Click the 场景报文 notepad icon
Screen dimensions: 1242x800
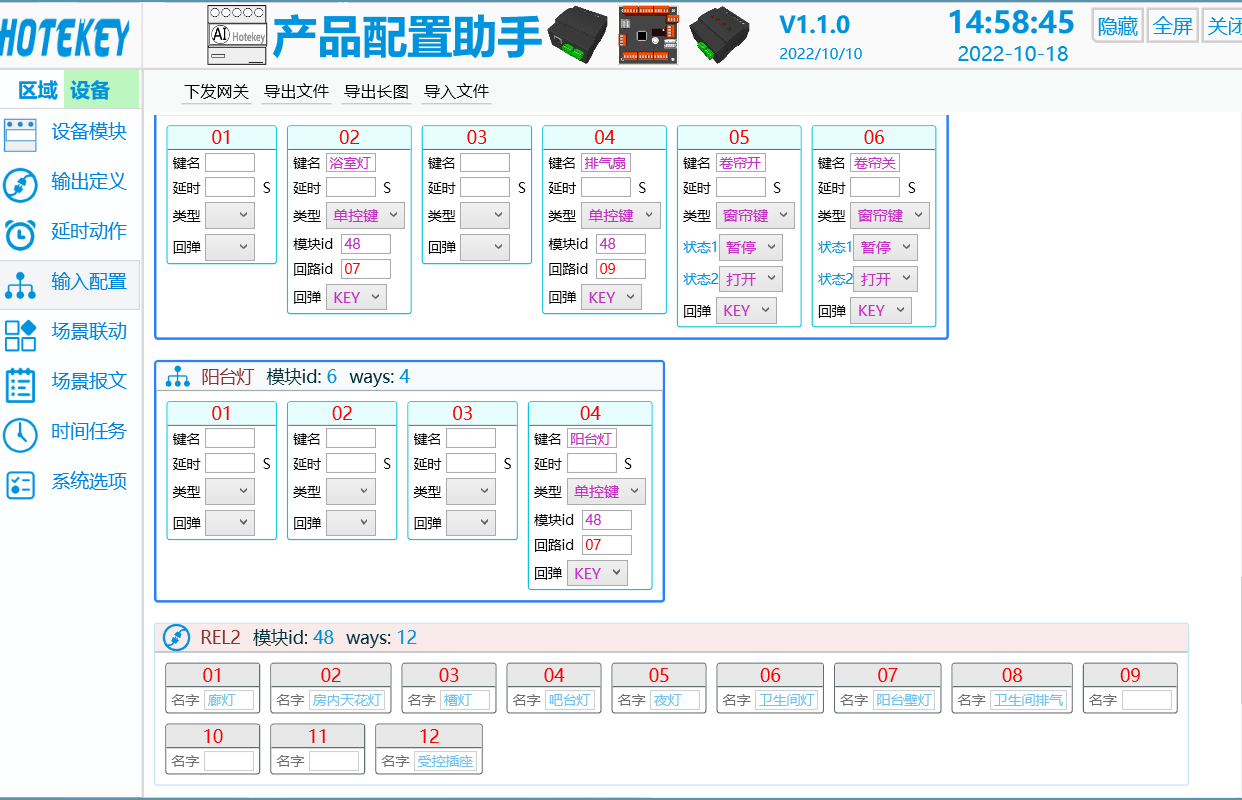coord(21,384)
